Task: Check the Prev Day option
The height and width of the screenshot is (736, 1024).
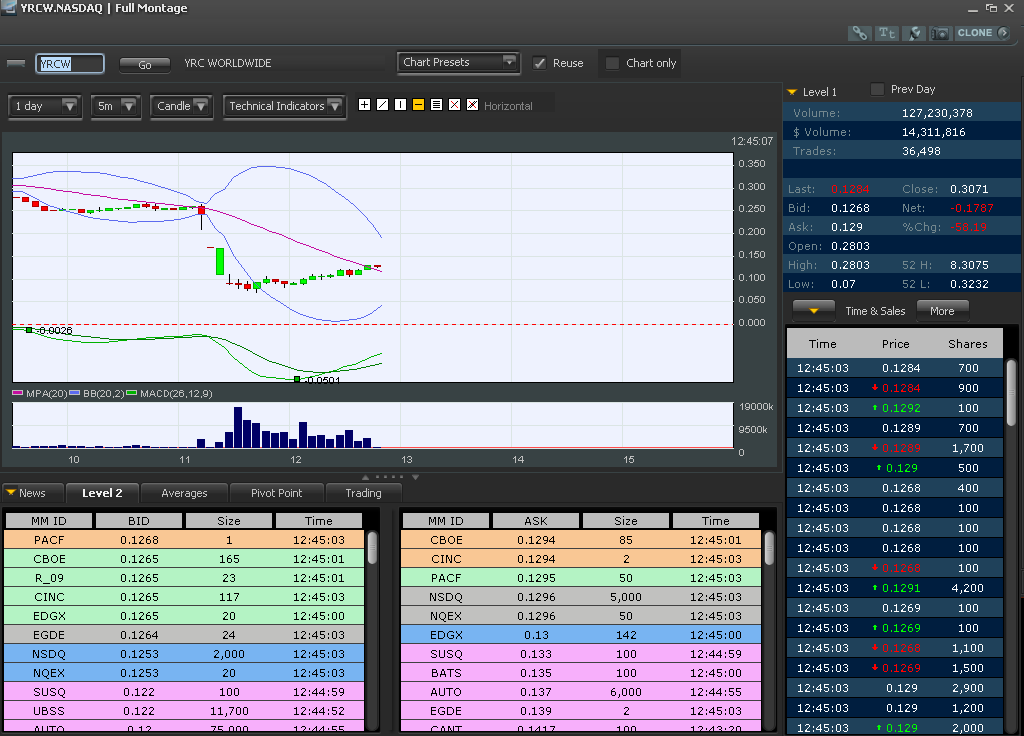Action: [876, 91]
